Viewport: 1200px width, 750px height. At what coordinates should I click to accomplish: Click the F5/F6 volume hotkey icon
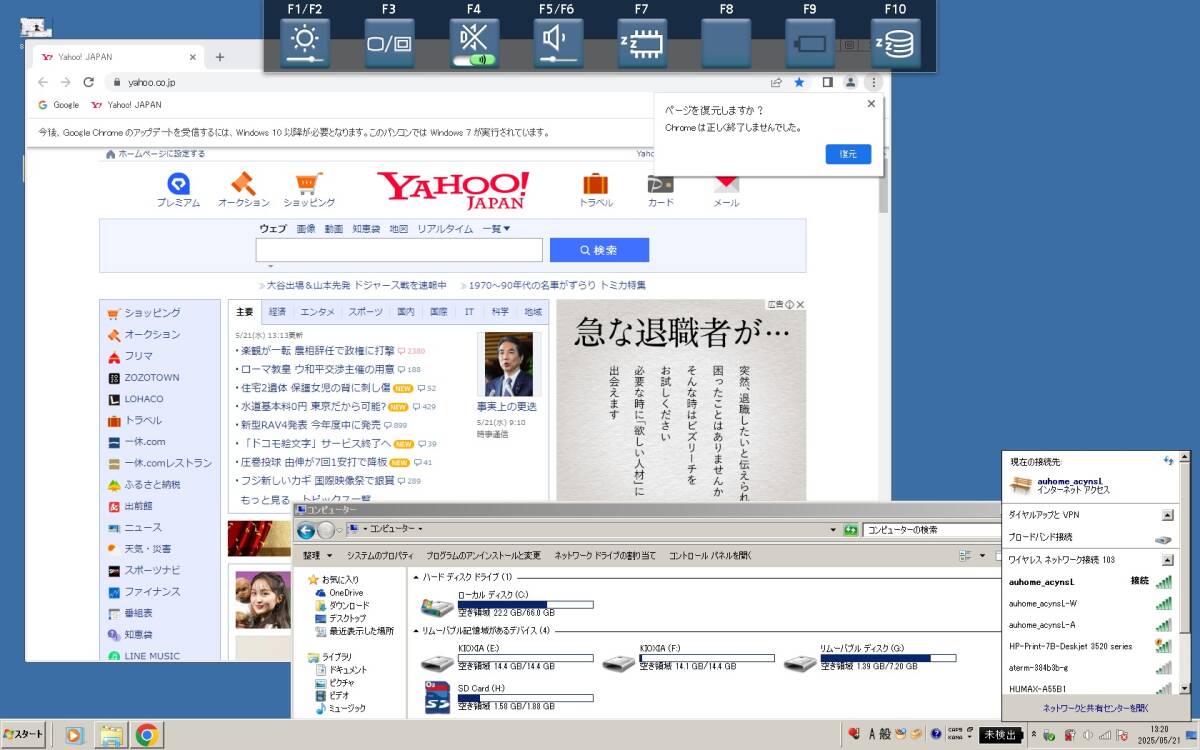coord(558,43)
